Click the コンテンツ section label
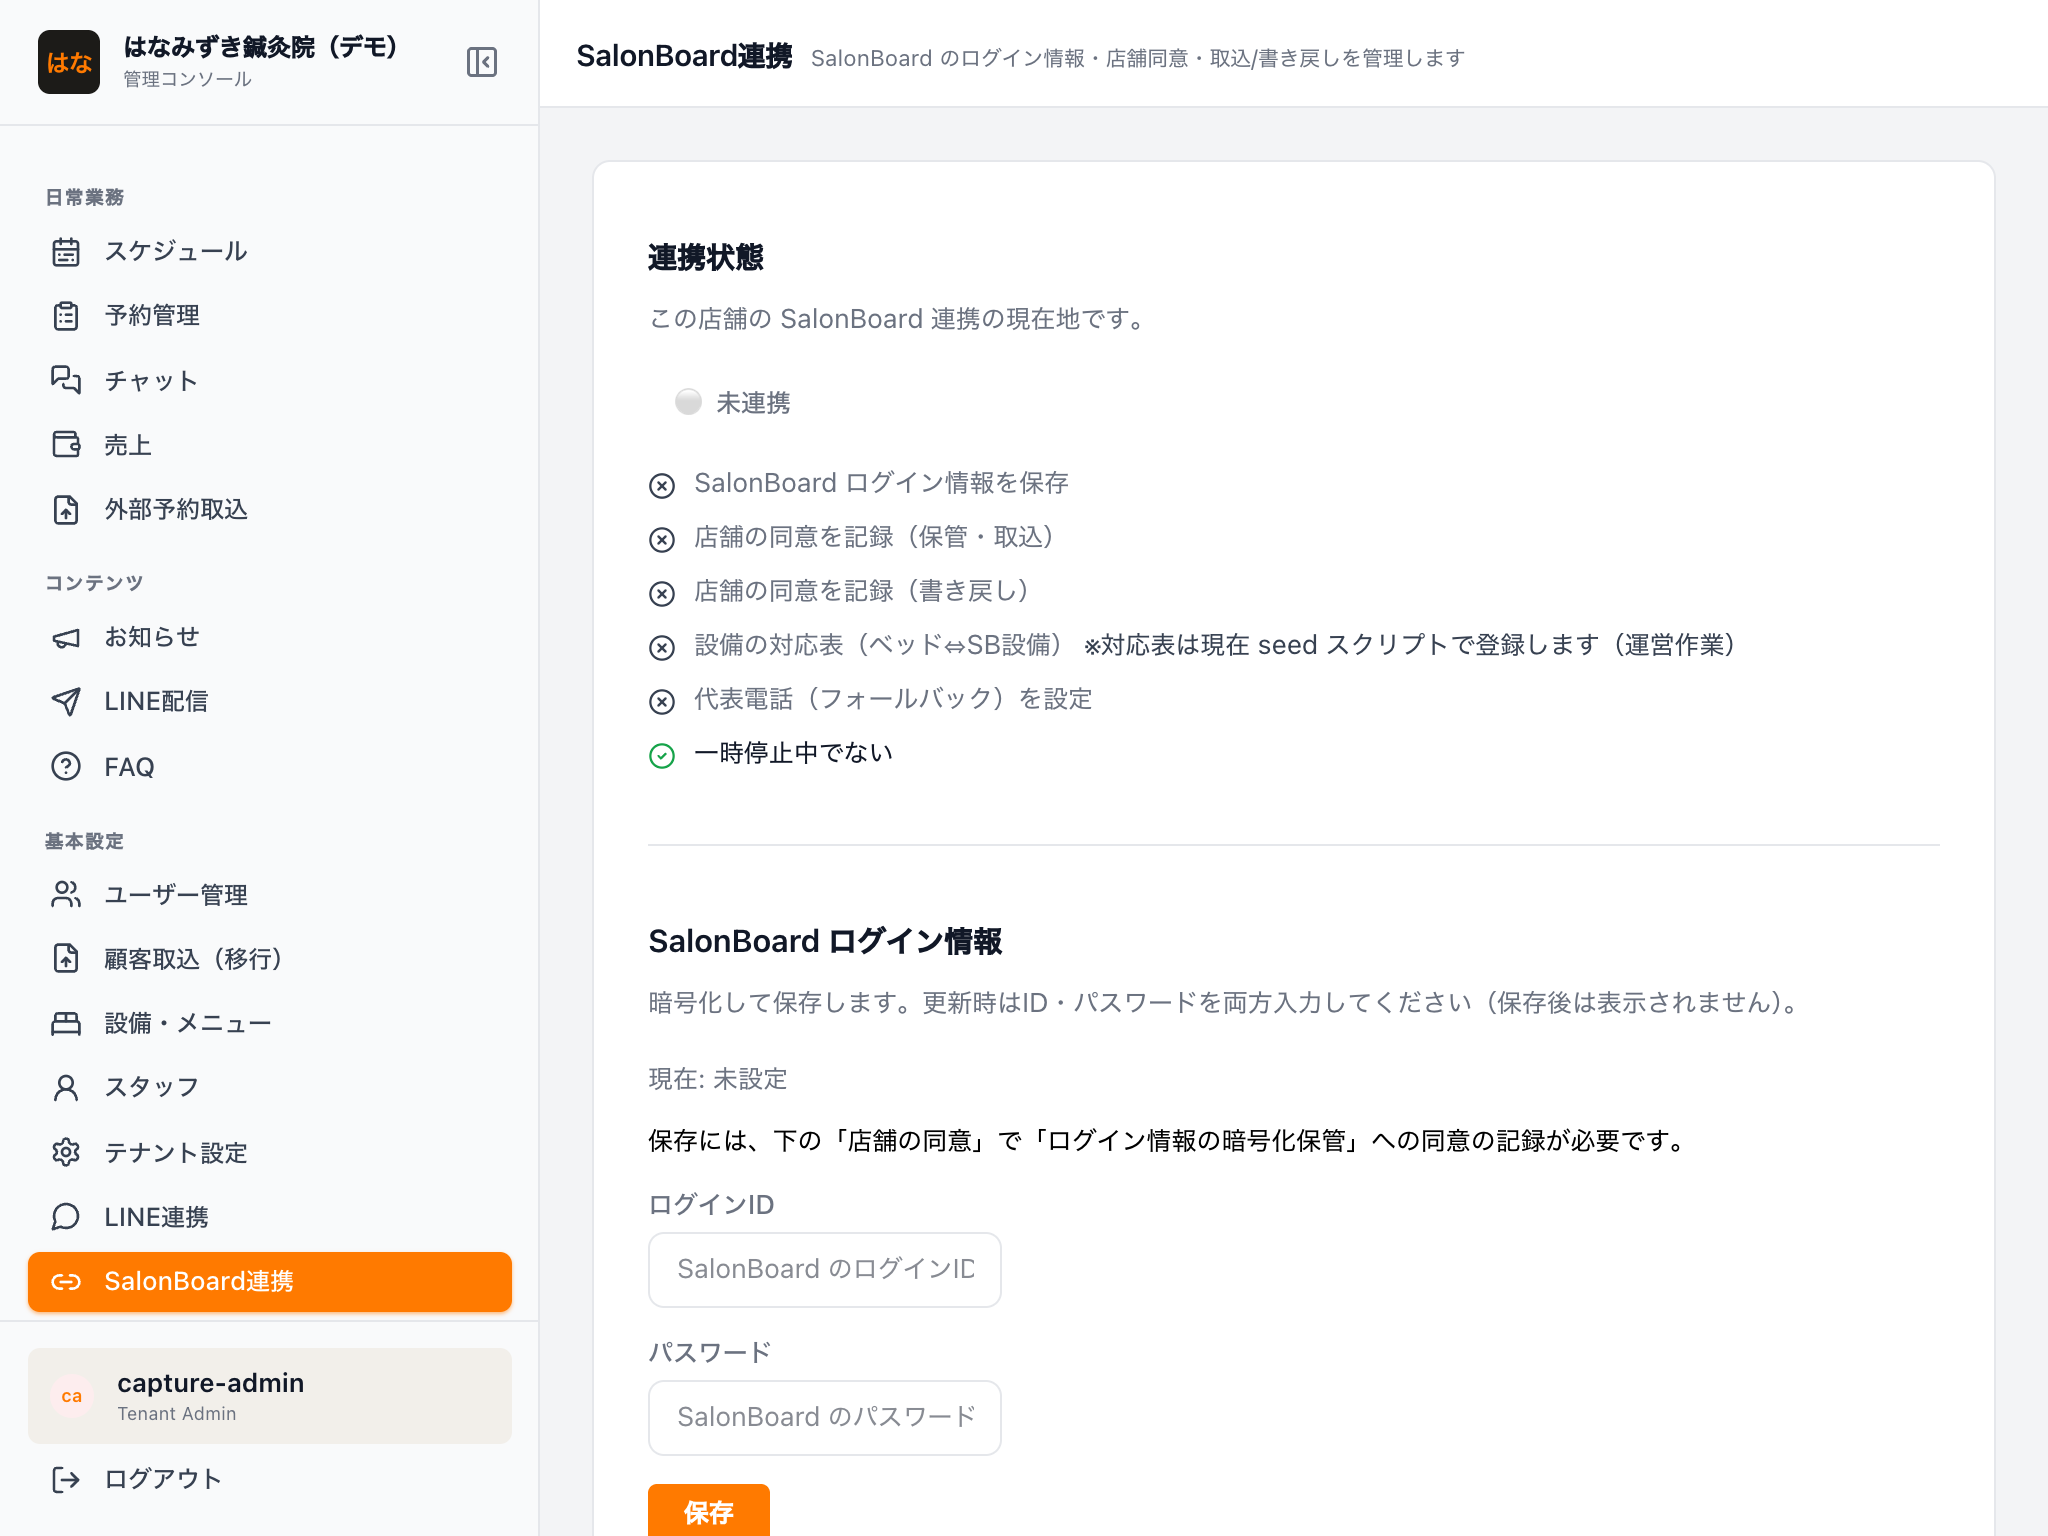 point(95,583)
